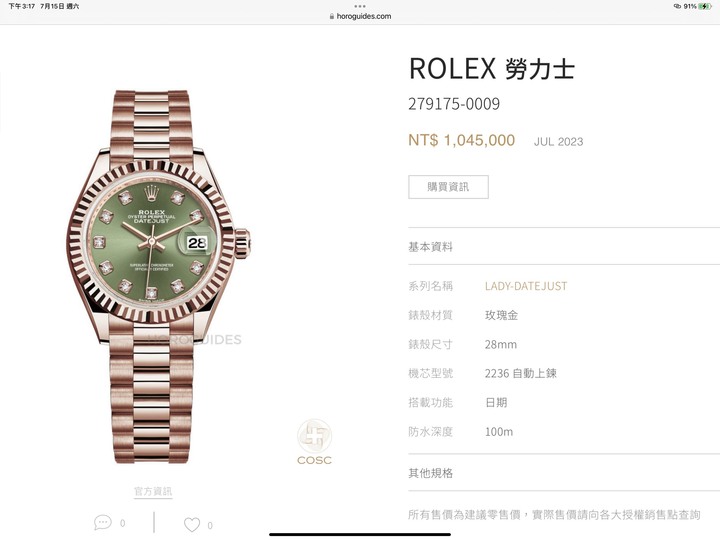Viewport: 720px width, 540px height.
Task: Tap the like count beside the heart
Action: [210, 525]
